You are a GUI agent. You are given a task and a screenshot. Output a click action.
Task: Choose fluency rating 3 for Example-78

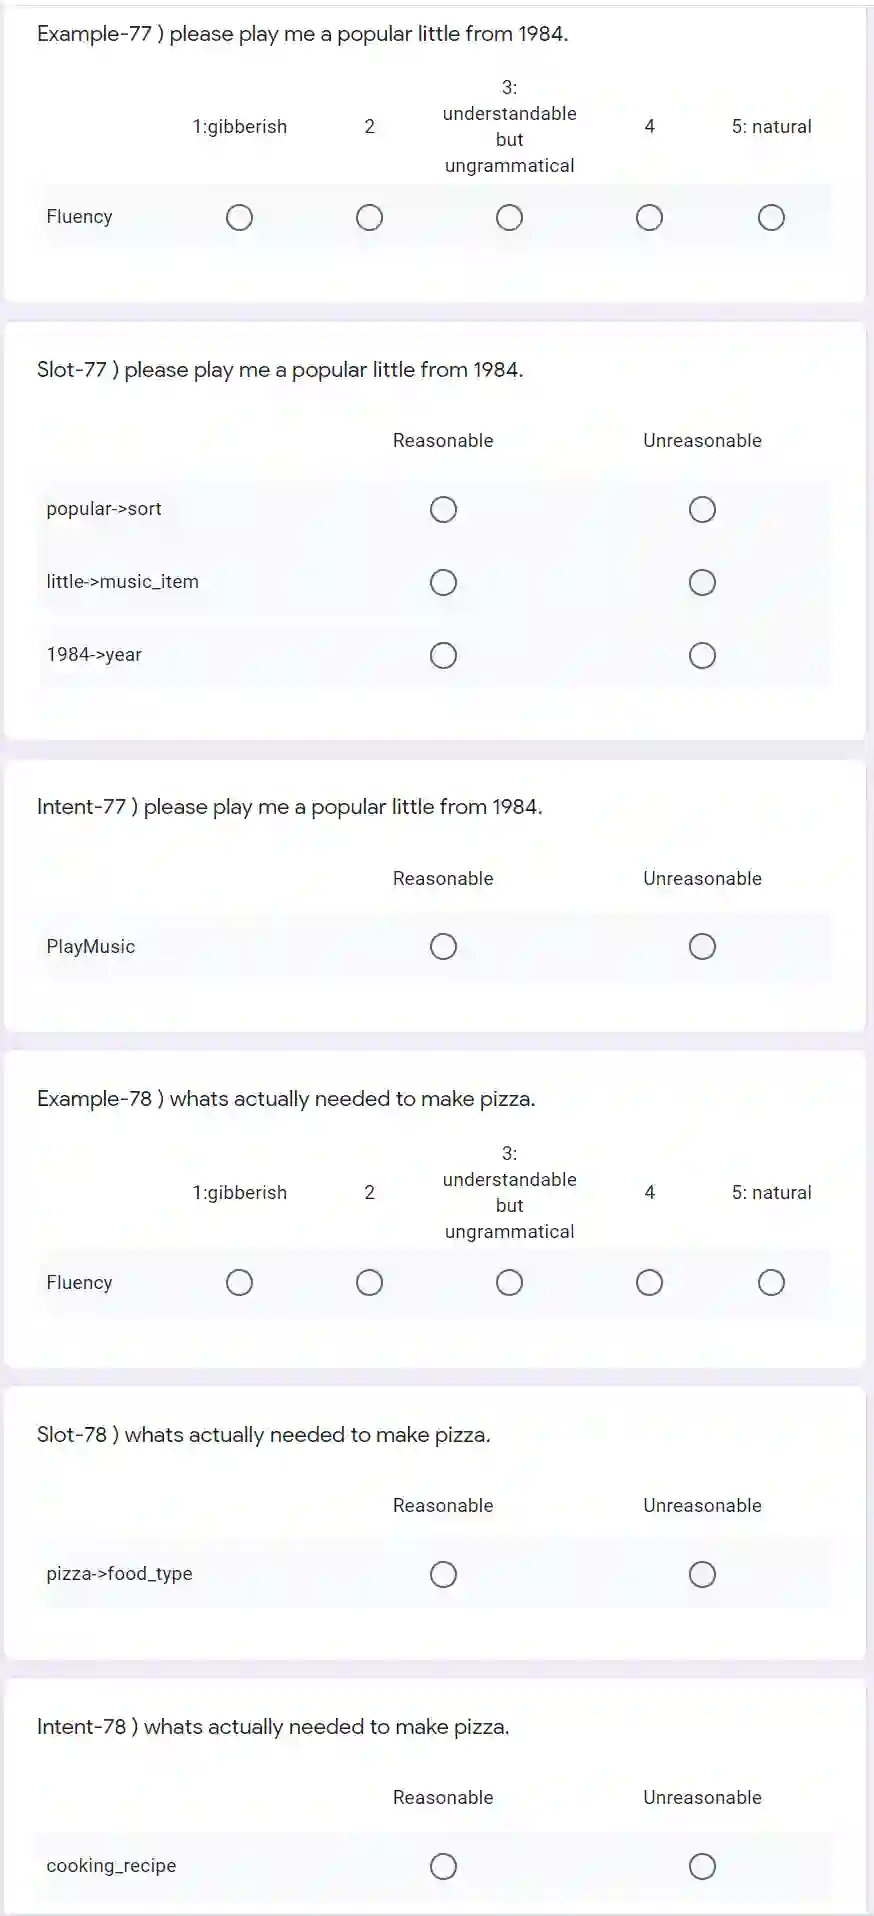509,1283
